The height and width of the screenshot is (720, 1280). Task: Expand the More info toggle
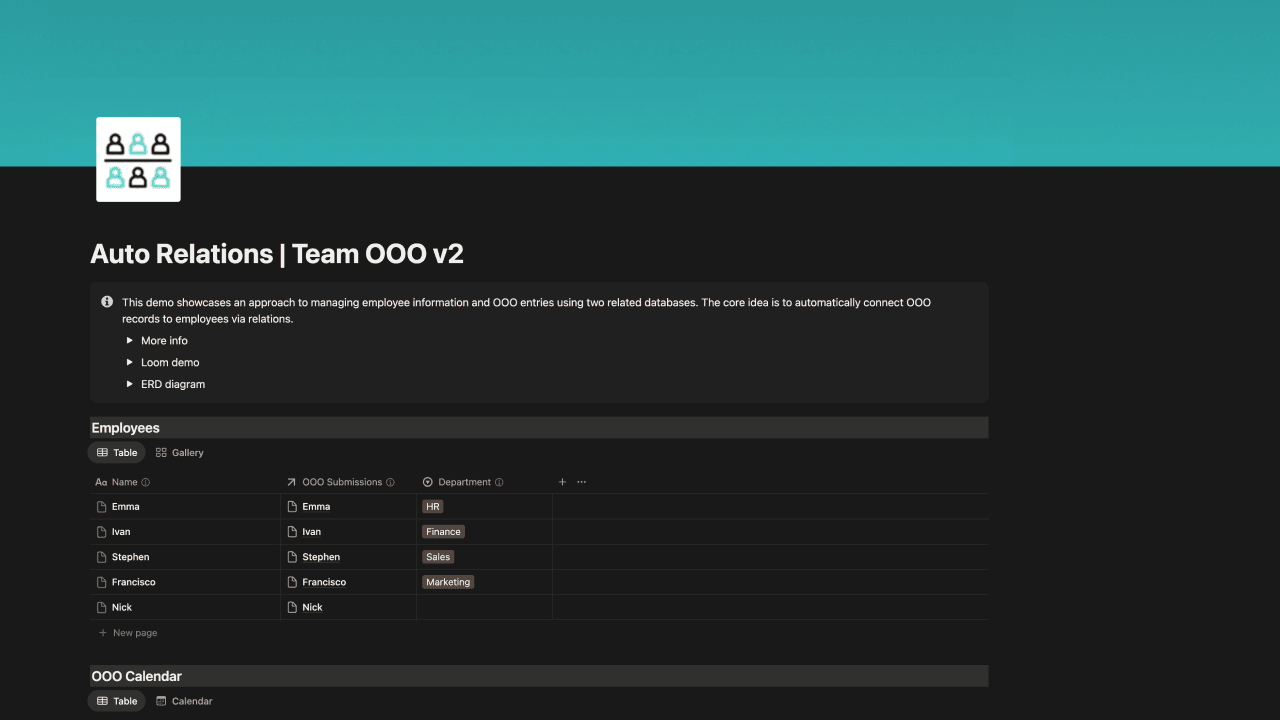(x=130, y=341)
